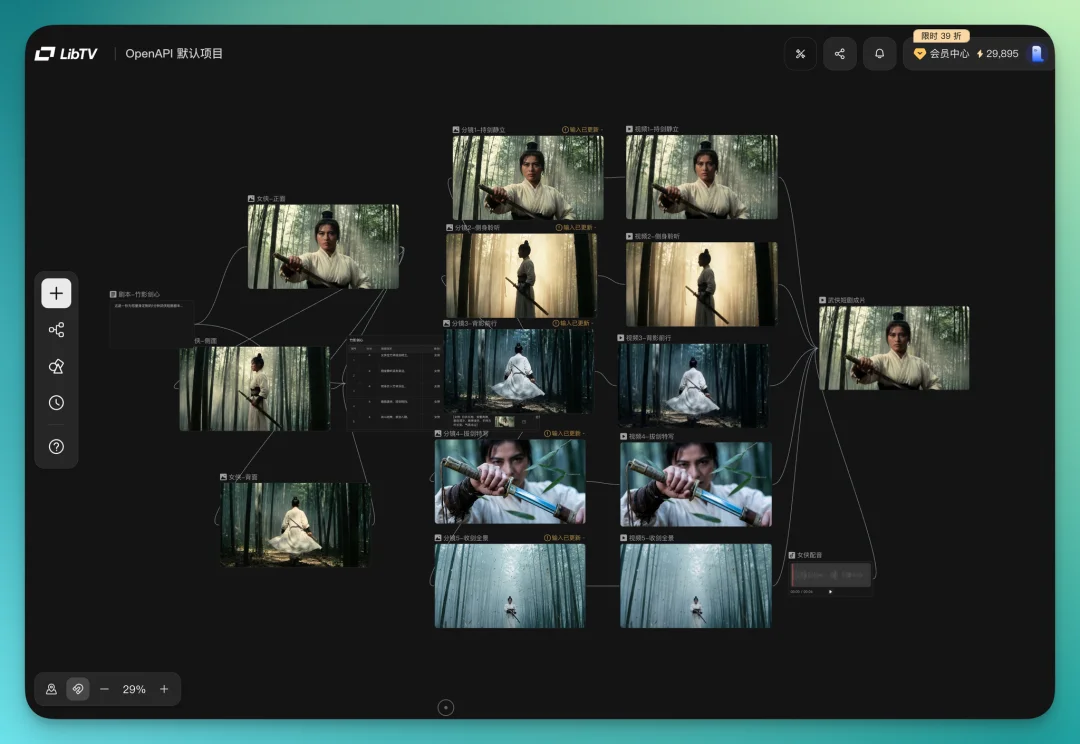Click the OpenAPI 默认项目 project title
Viewport: 1080px width, 744px height.
174,54
